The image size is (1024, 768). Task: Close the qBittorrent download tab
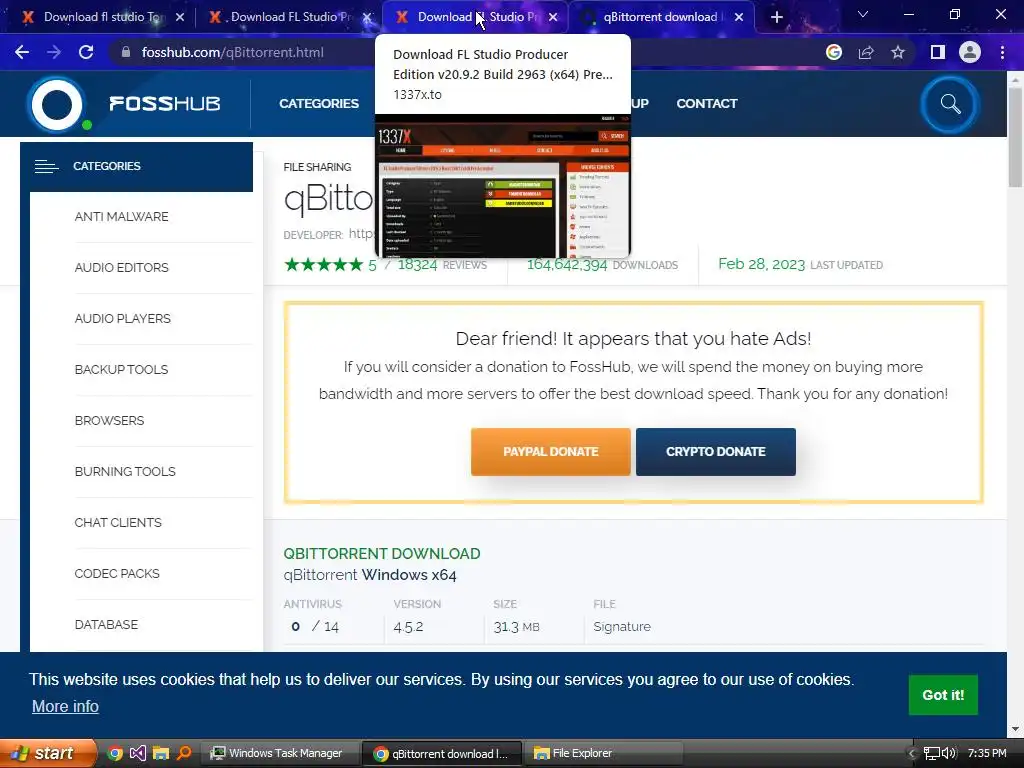(739, 17)
